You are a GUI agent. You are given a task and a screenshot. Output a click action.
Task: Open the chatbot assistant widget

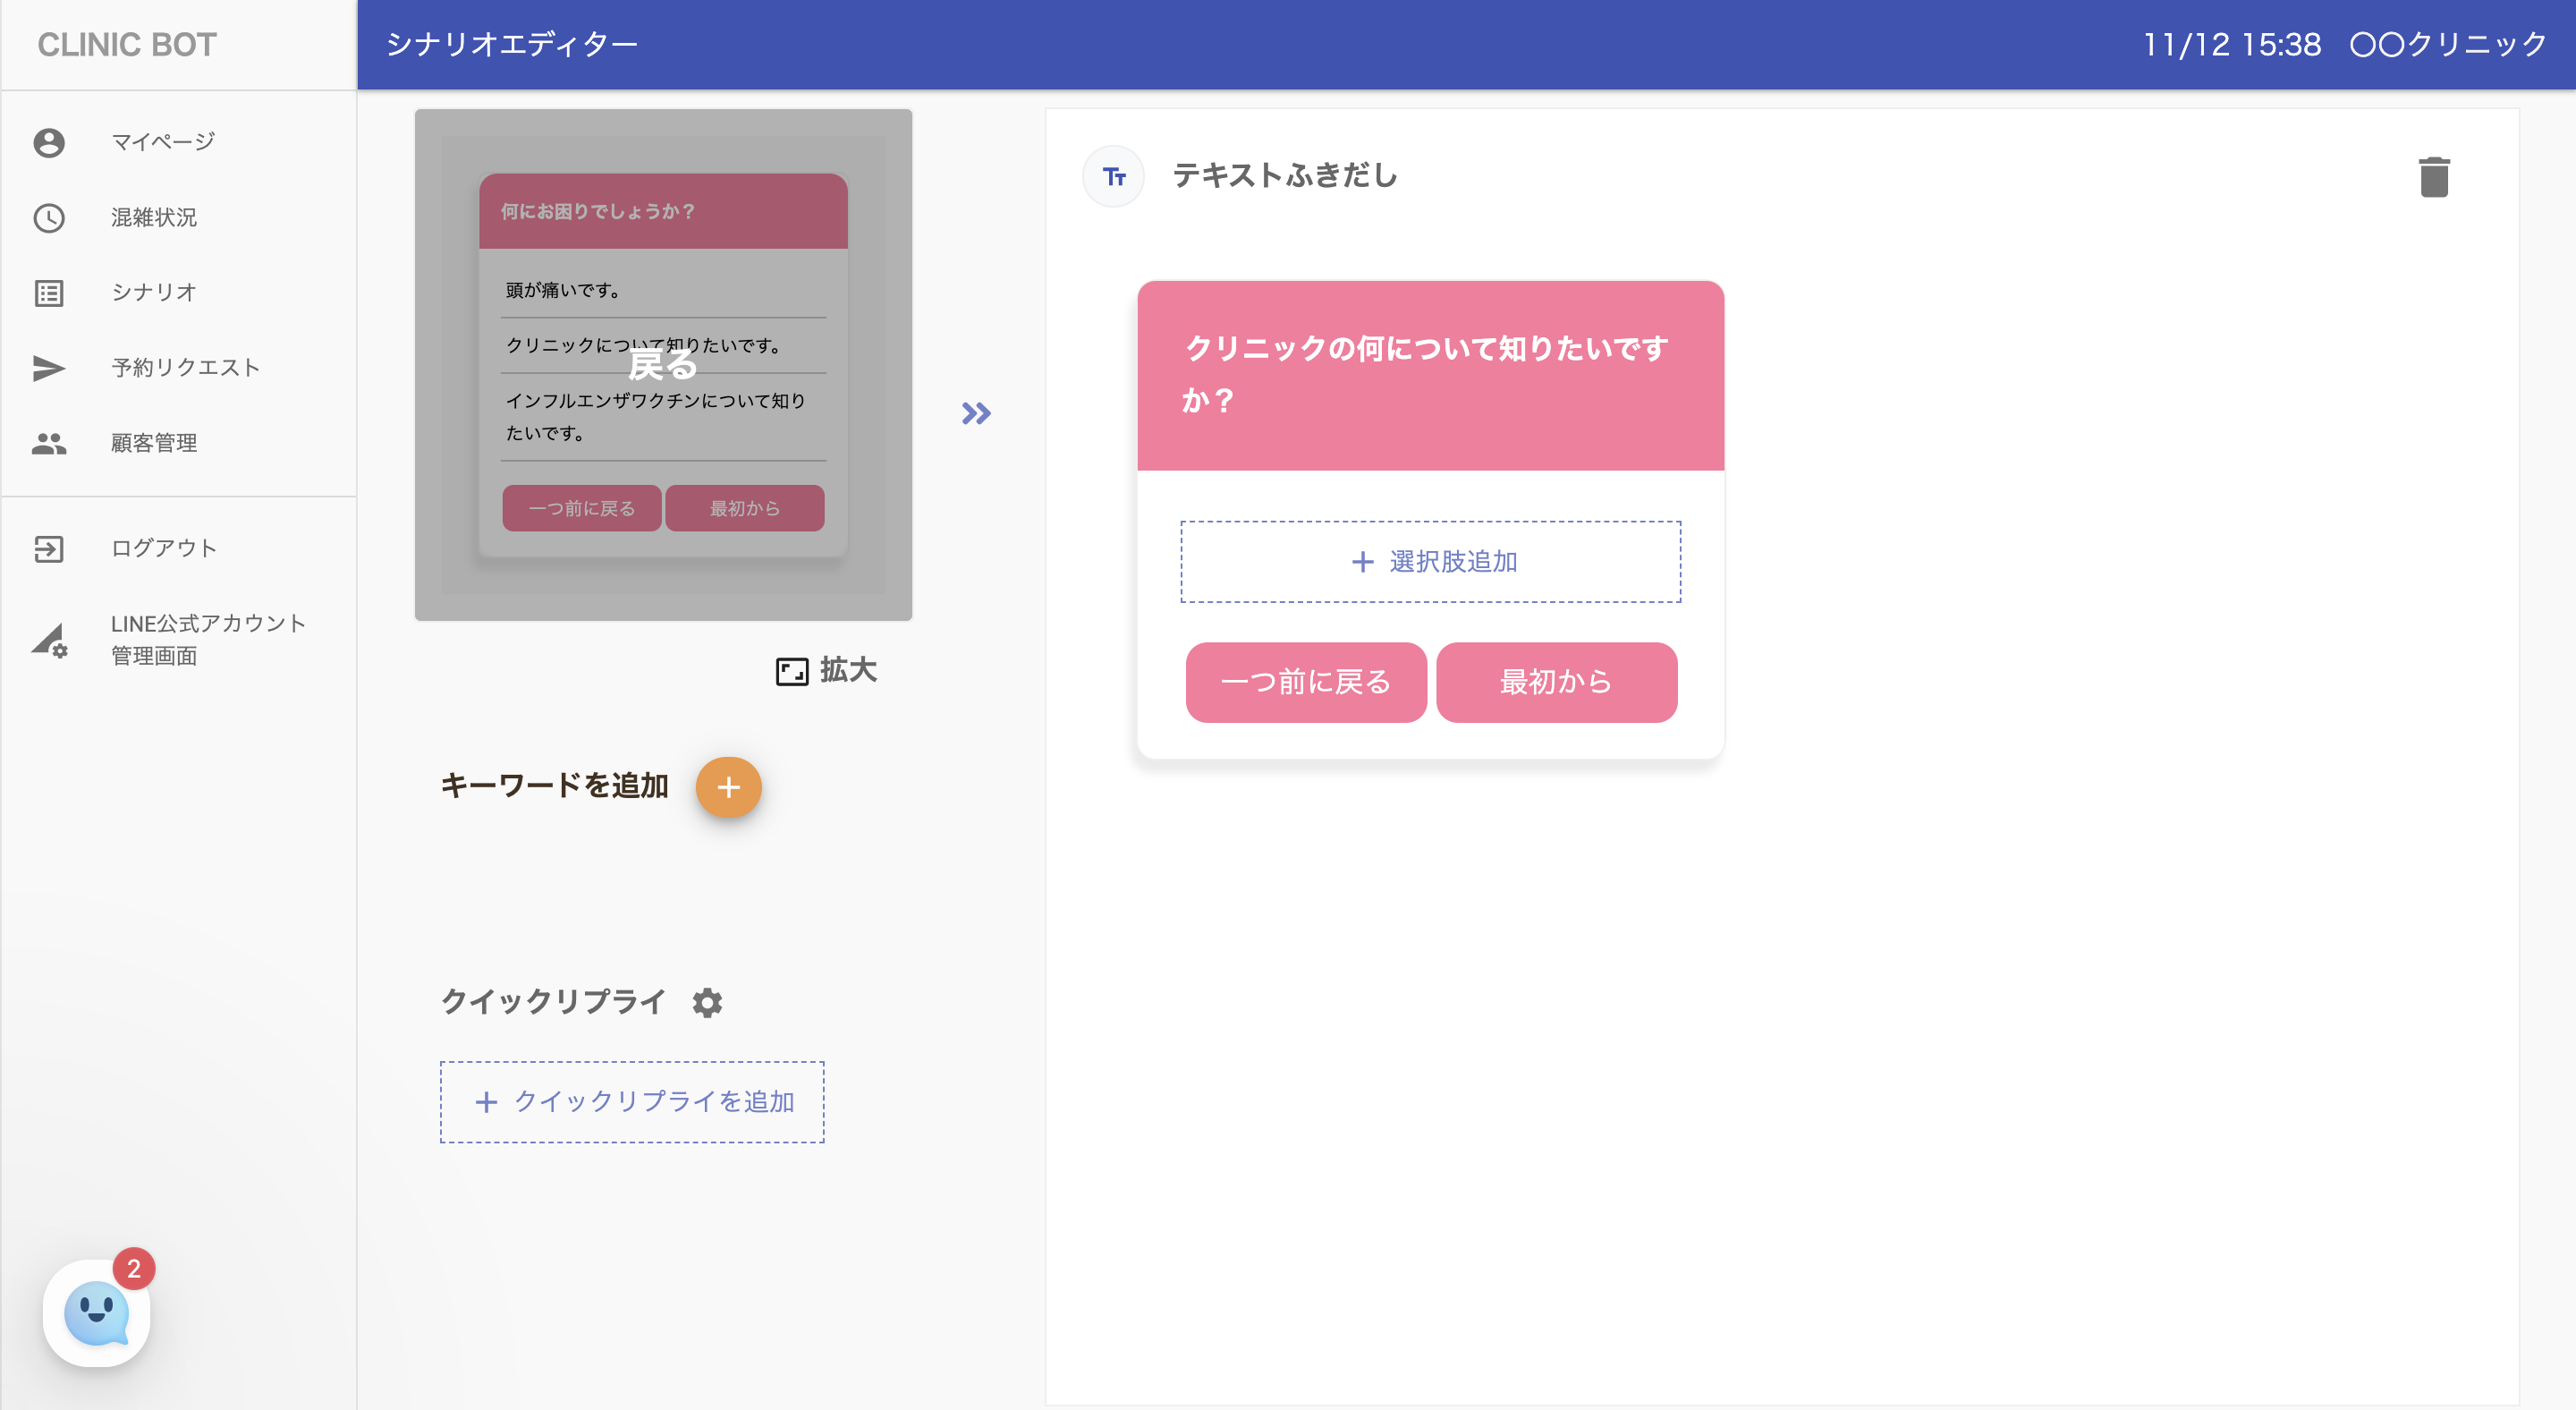pyautogui.click(x=97, y=1312)
